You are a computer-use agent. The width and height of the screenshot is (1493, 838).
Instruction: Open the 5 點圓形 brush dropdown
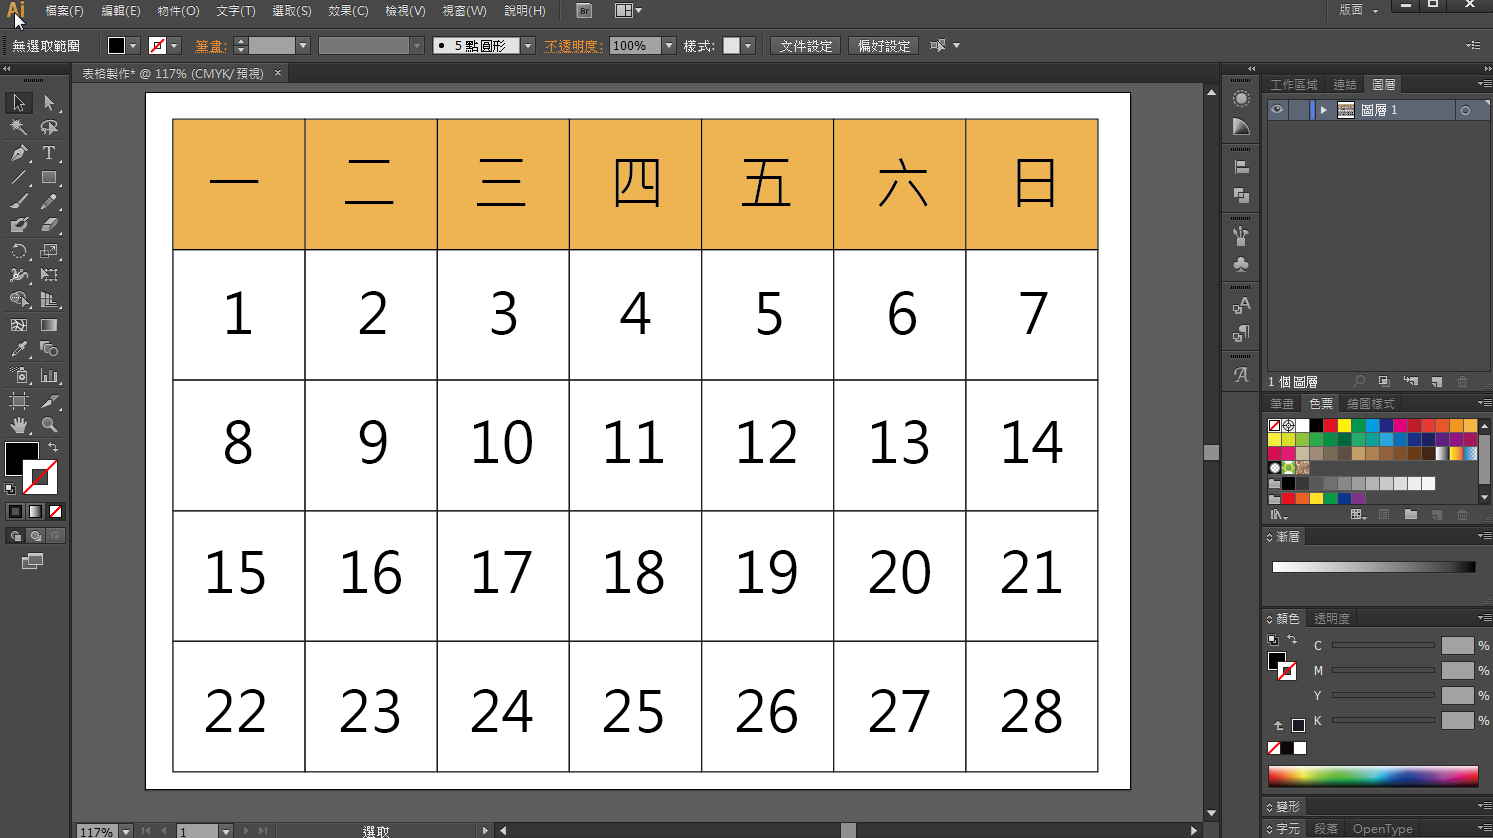coord(528,46)
